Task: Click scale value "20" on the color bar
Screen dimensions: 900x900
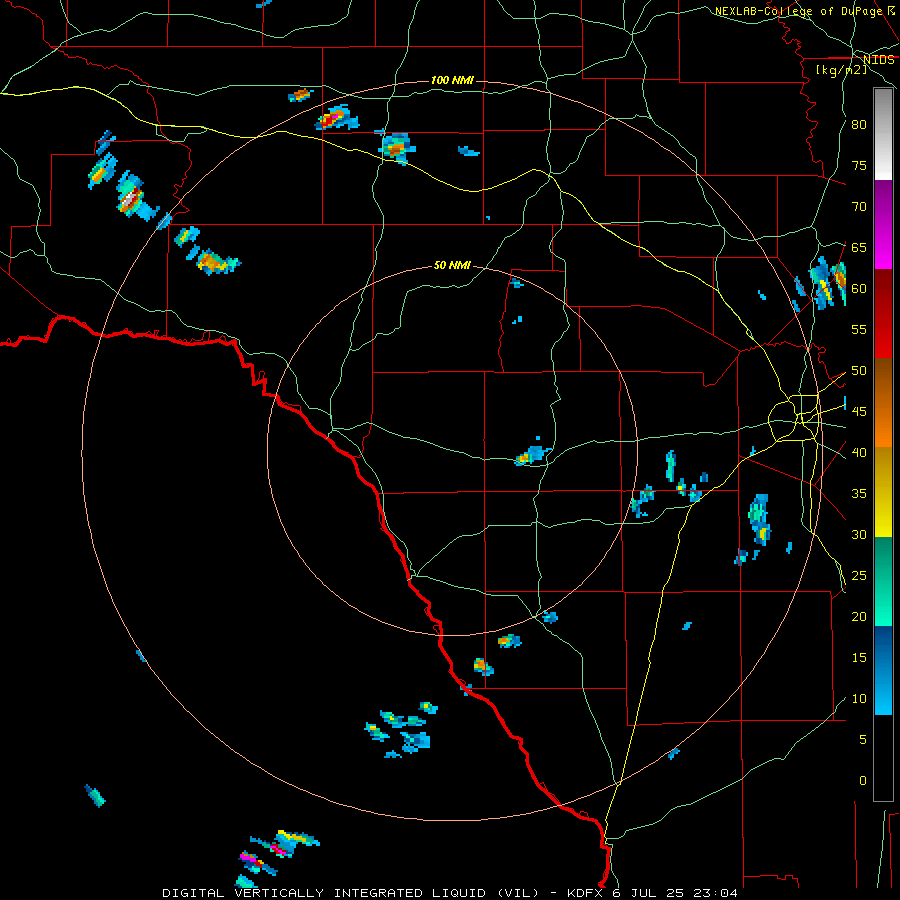Action: coord(859,616)
